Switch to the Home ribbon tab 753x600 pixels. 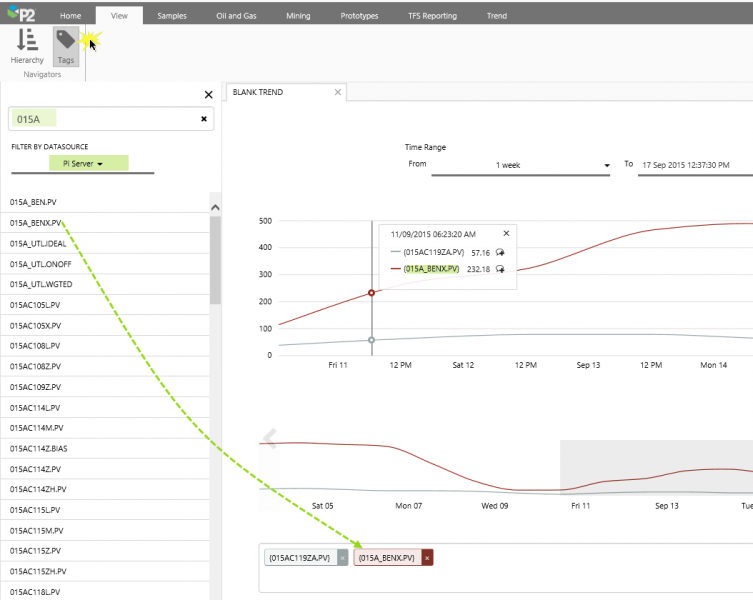(70, 16)
